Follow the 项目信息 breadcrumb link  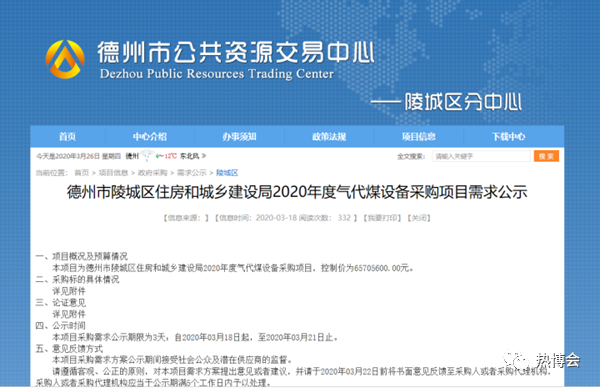(x=113, y=173)
